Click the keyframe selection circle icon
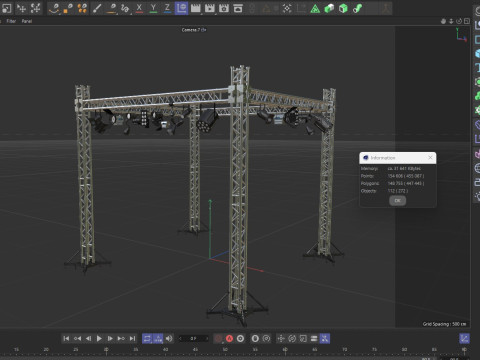Image resolution: width=480 pixels, height=360 pixels. 240,339
